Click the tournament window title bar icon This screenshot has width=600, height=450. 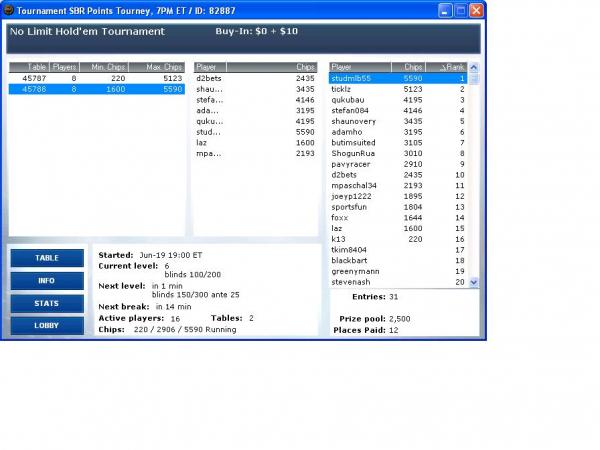9,10
